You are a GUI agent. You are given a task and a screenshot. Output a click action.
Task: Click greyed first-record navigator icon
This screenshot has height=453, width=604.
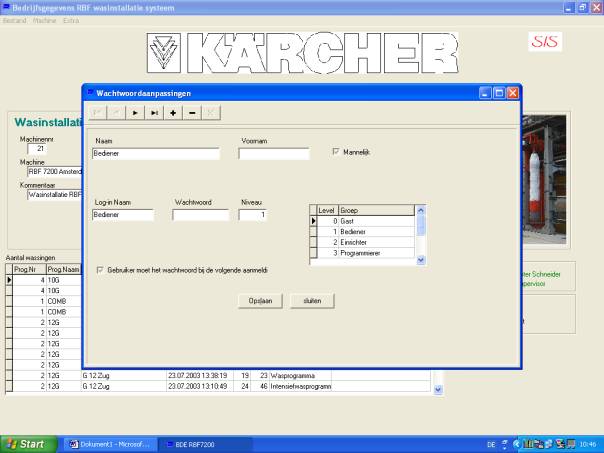point(97,113)
